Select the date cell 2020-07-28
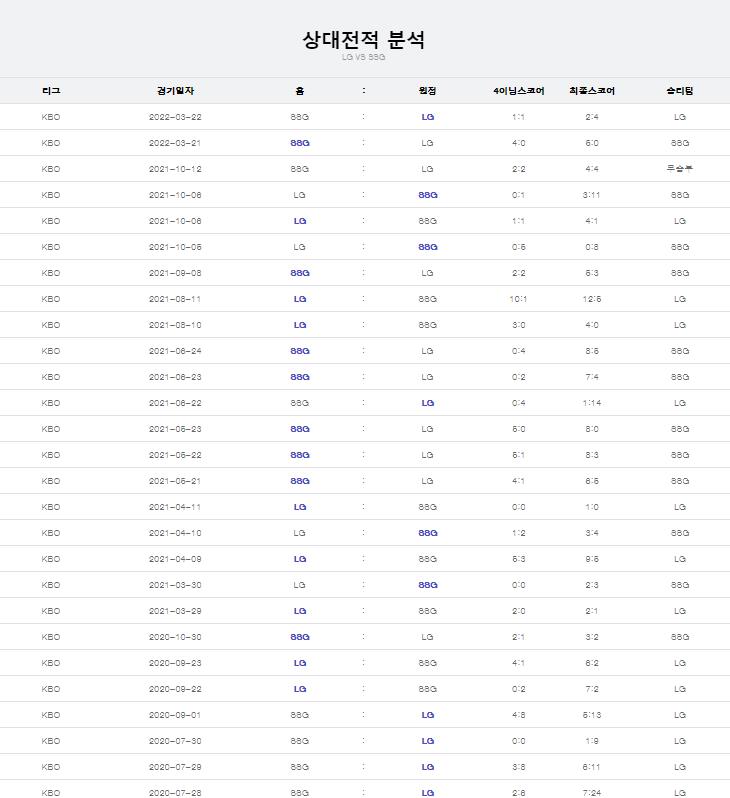The width and height of the screenshot is (730, 798). coord(175,792)
